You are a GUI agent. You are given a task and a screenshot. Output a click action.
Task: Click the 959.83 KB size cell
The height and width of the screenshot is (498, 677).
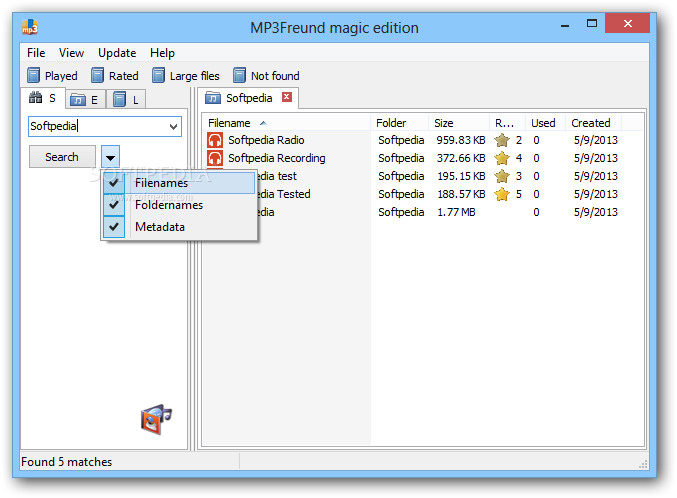pos(461,140)
